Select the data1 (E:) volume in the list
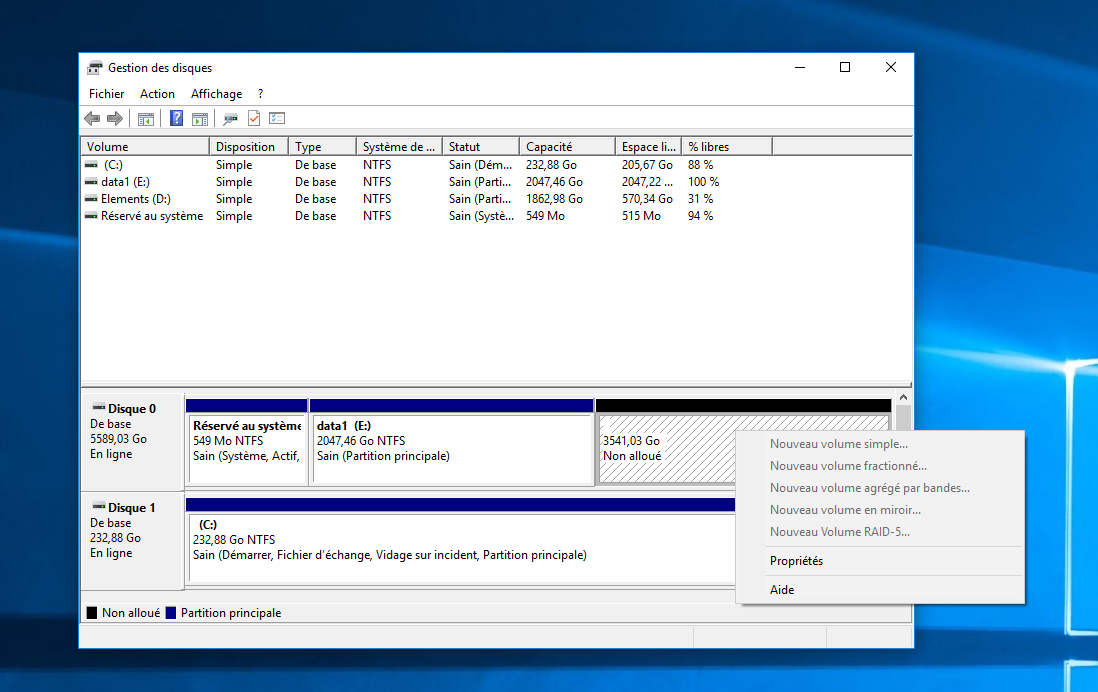 click(125, 182)
